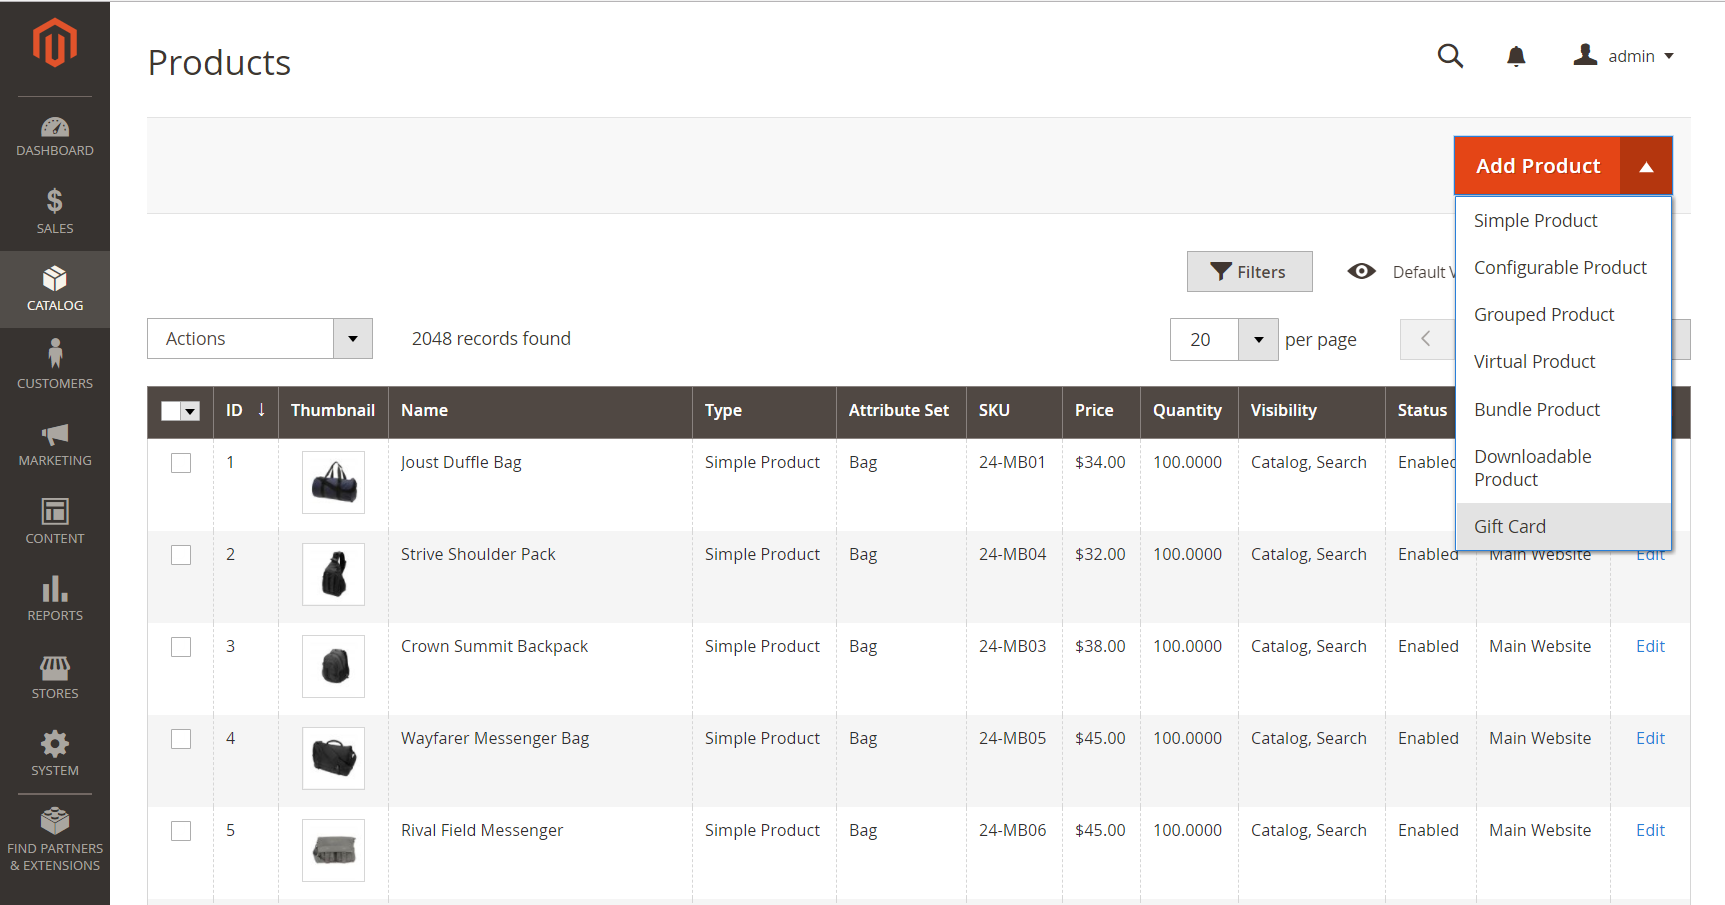Choose Configurable Product from the menu
This screenshot has height=905, width=1725.
(1560, 267)
